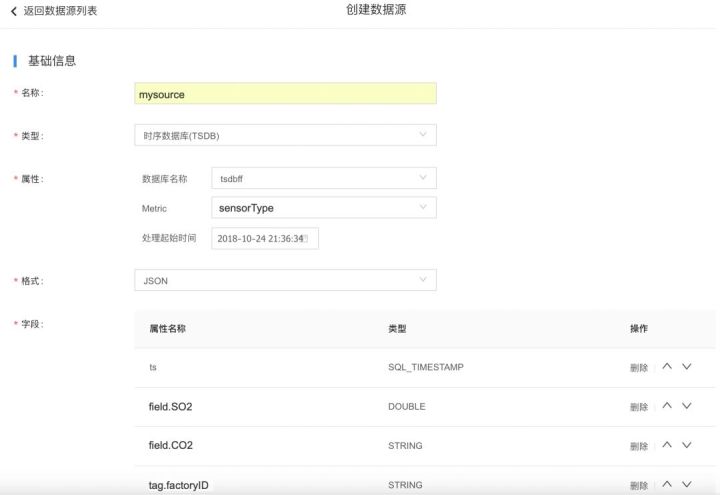Image resolution: width=720 pixels, height=495 pixels.
Task: Open the 类型 dropdown showing 时序数据库(TSDB)
Action: point(285,135)
